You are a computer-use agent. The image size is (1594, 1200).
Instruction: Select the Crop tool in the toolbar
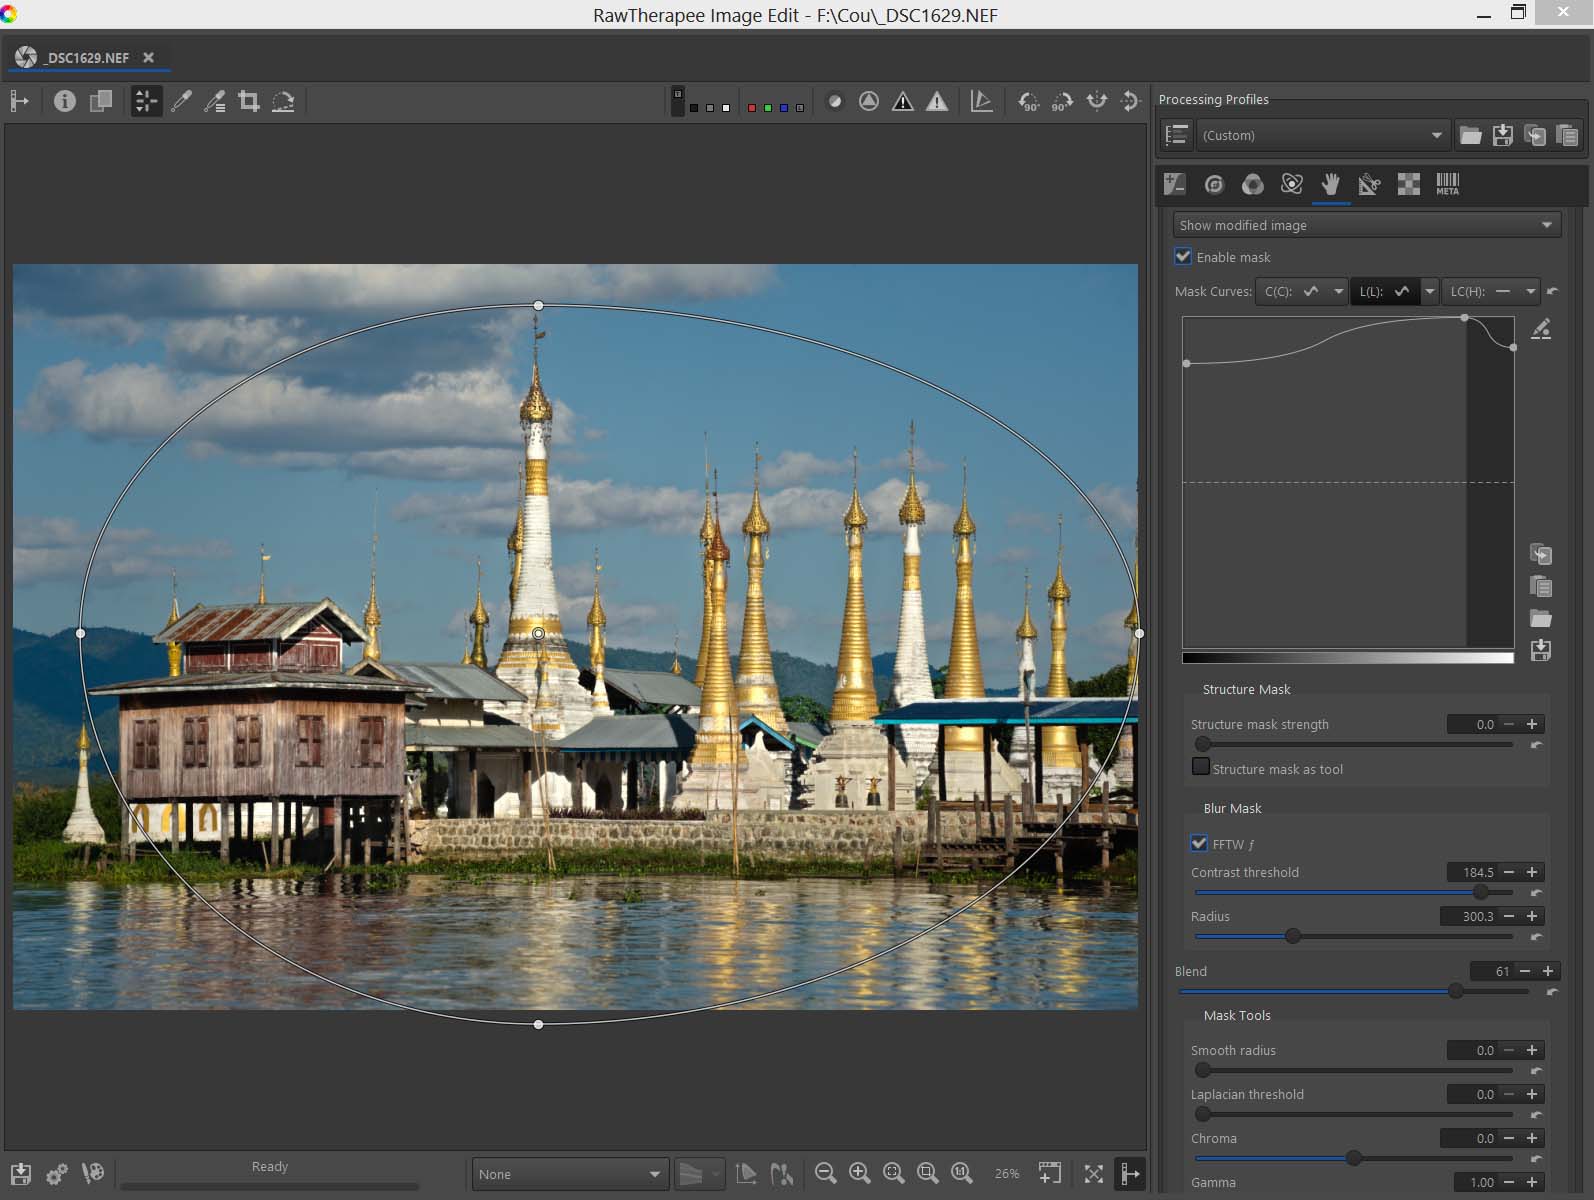(x=249, y=101)
